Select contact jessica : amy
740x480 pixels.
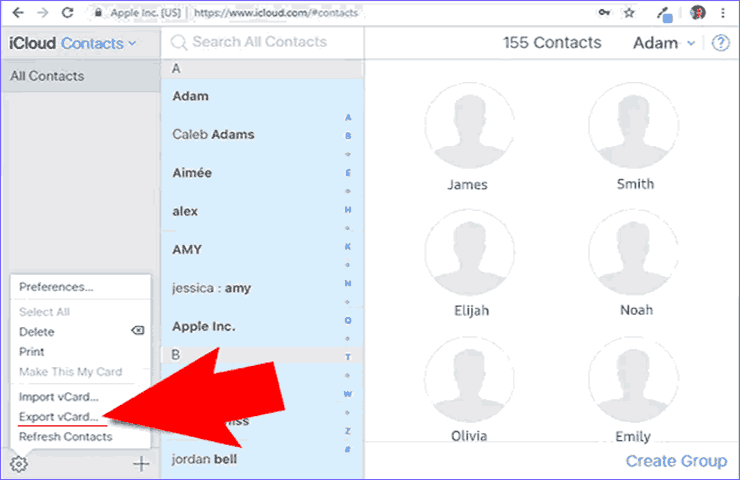(262, 288)
